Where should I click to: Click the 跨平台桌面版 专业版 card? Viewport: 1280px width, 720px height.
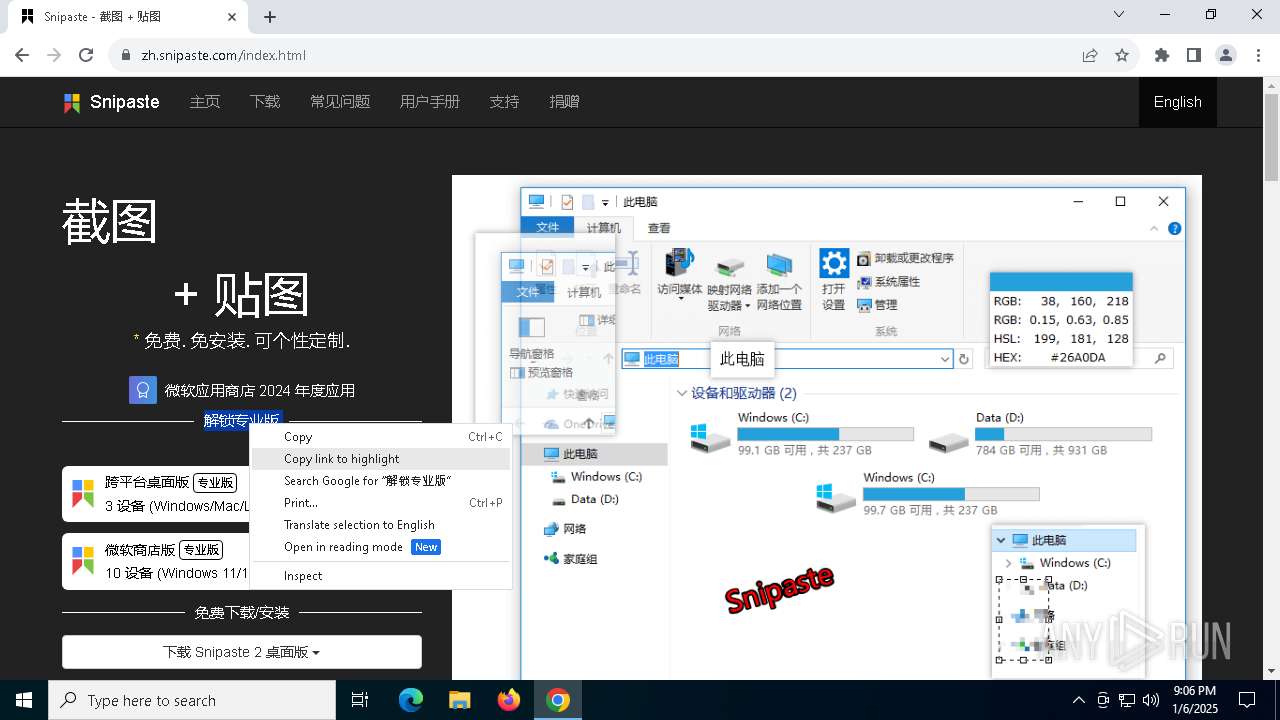[x=156, y=494]
